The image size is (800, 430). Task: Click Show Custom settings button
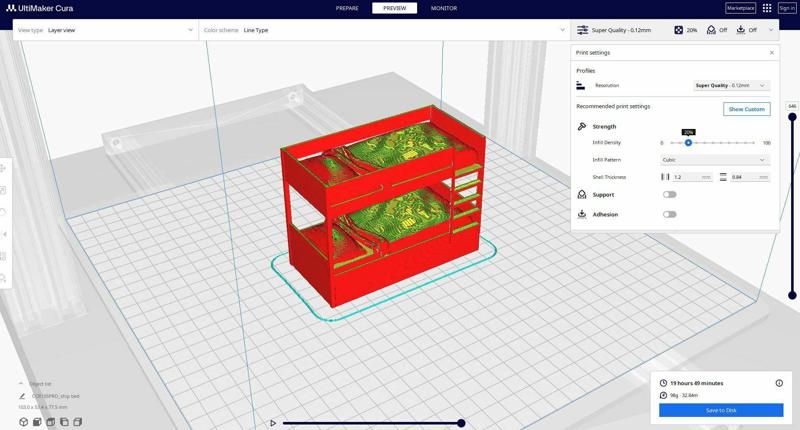746,109
